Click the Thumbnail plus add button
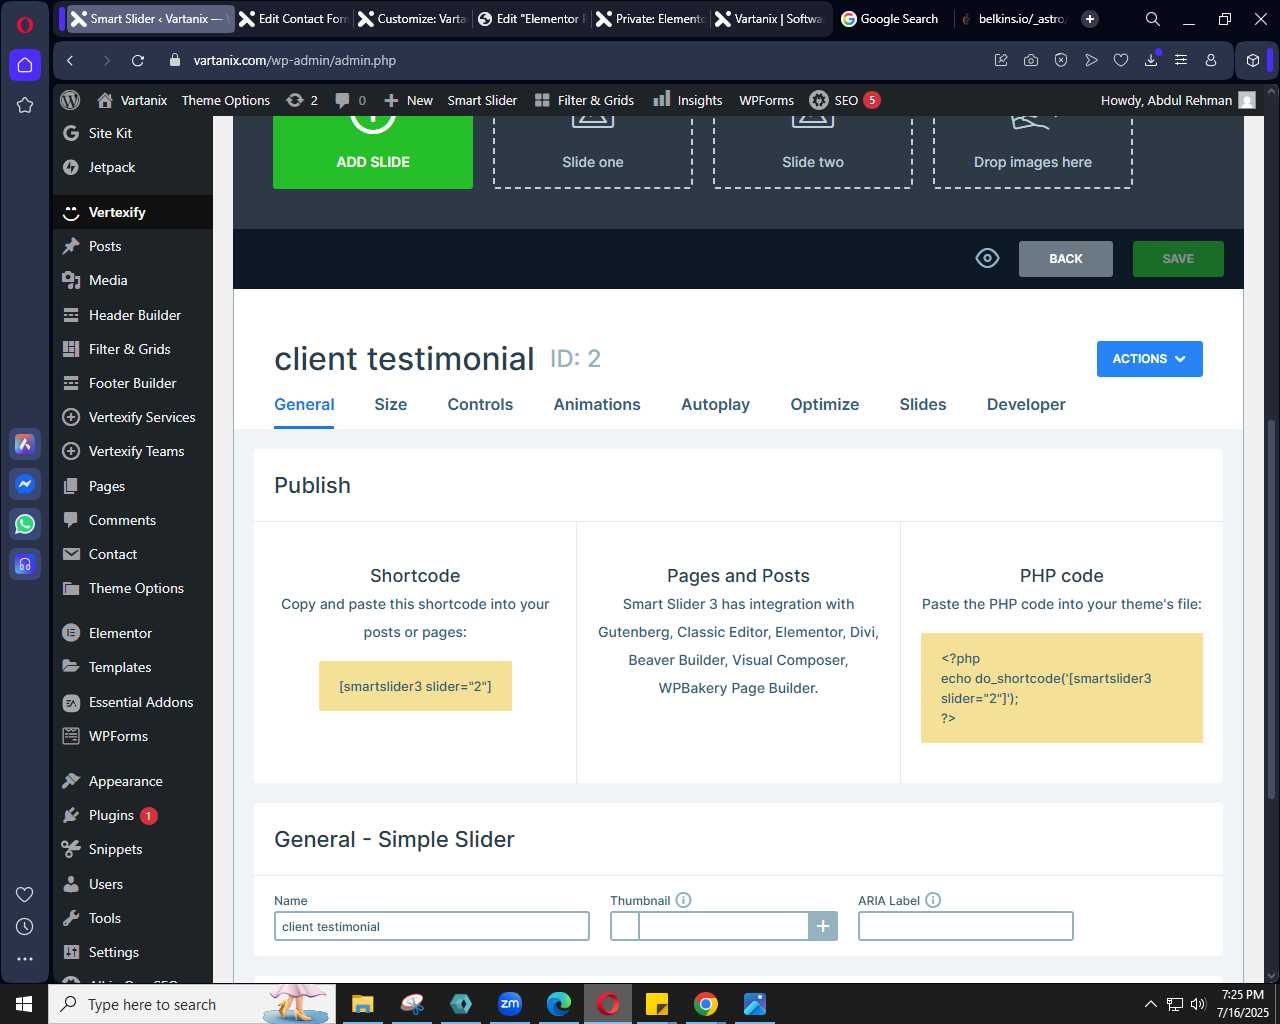 pyautogui.click(x=823, y=926)
